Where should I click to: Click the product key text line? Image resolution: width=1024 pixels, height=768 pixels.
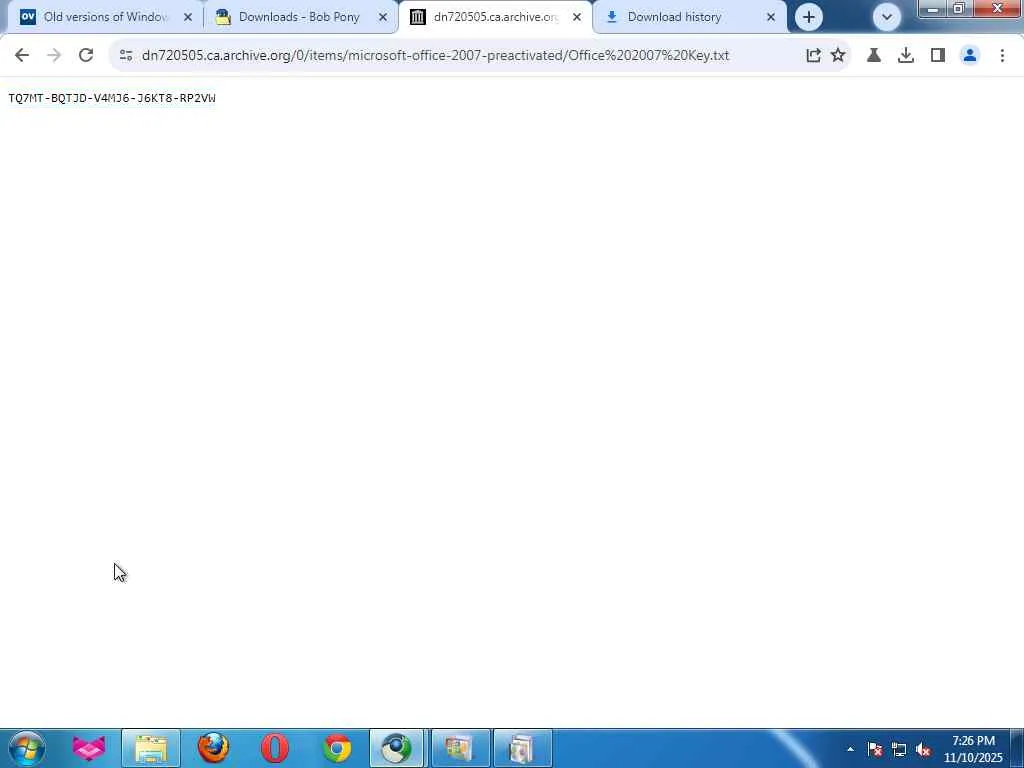[x=112, y=98]
